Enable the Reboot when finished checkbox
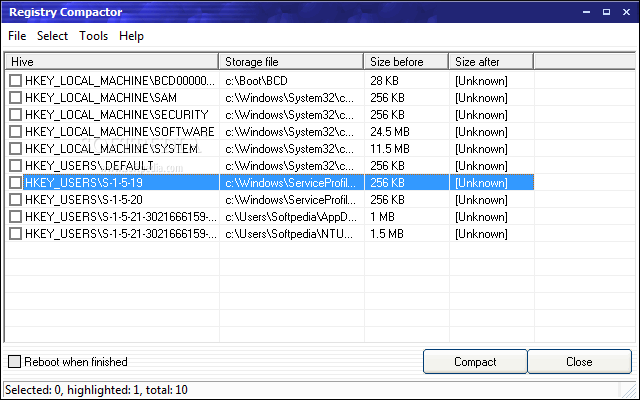This screenshot has height=400, width=640. coord(14,362)
